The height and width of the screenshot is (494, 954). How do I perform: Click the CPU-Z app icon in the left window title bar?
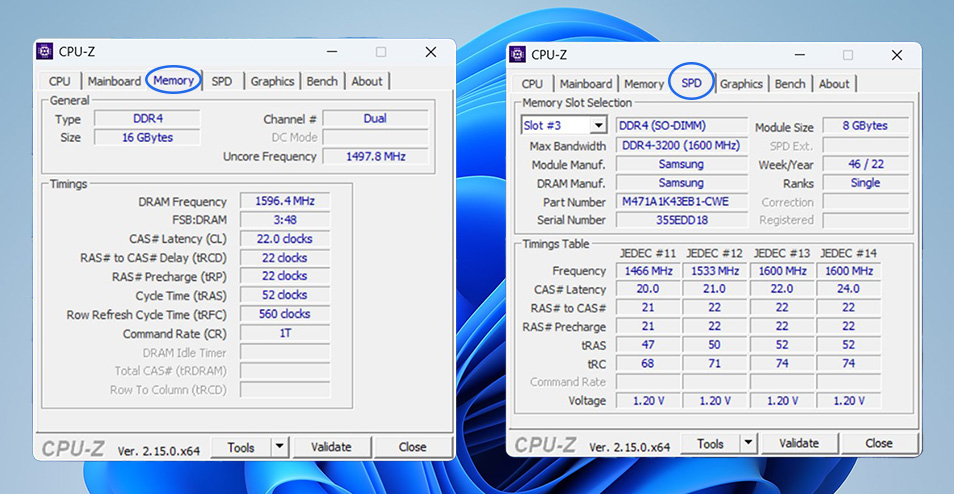click(x=44, y=52)
